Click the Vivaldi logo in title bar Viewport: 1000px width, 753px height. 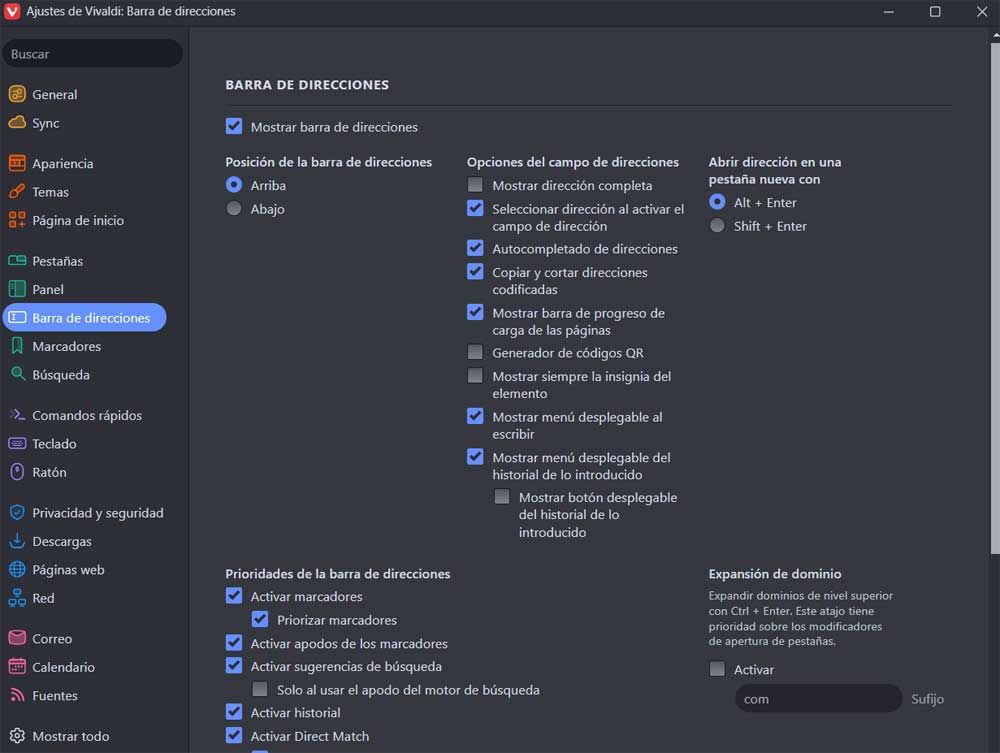pos(12,11)
